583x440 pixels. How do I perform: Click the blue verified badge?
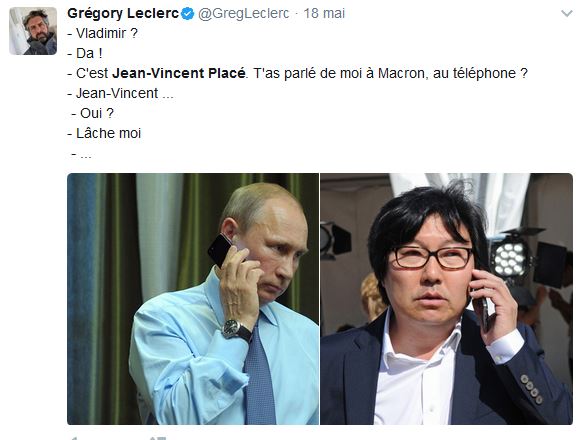click(x=188, y=14)
